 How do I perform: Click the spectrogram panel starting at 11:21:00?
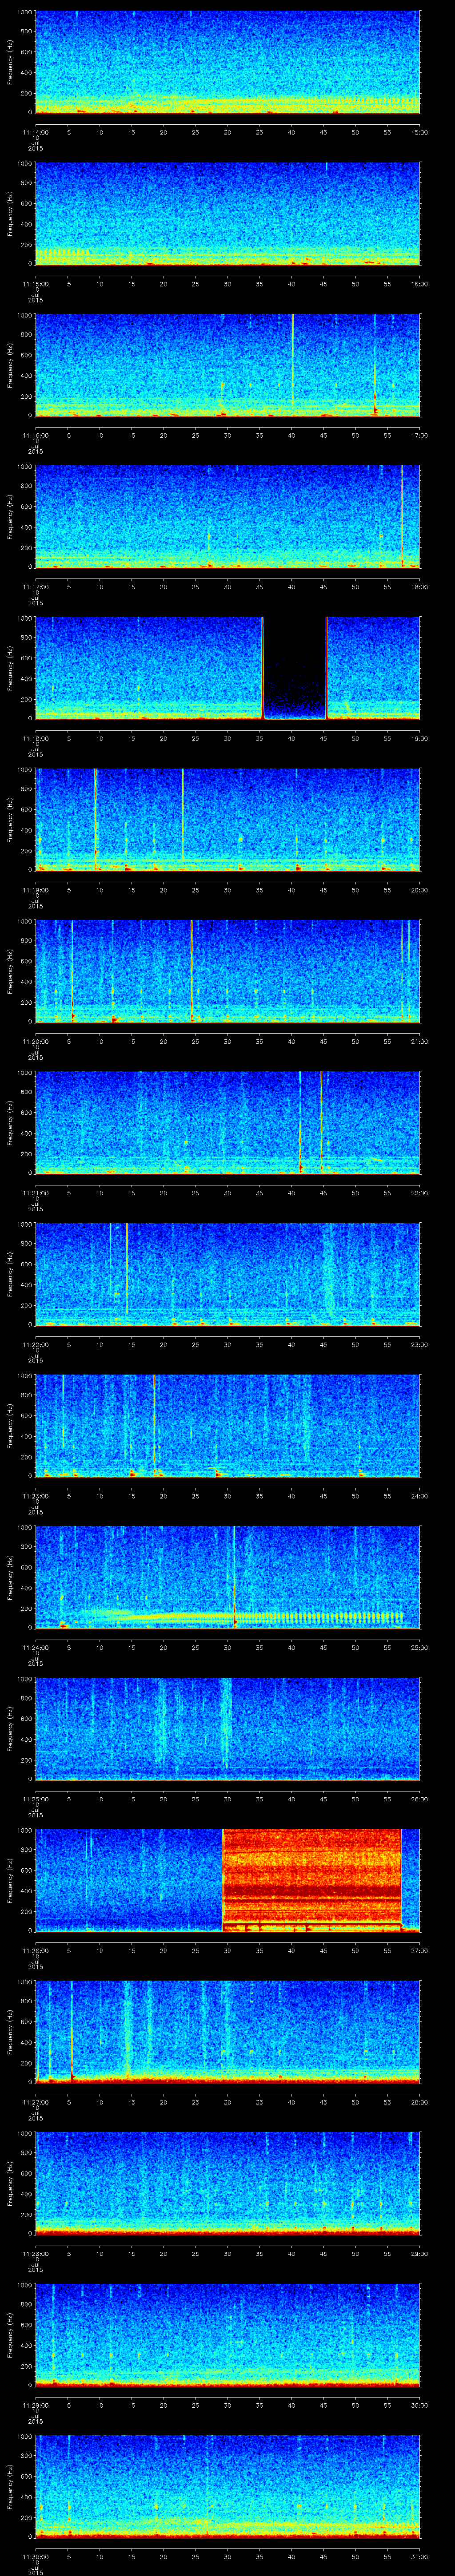(228, 1123)
